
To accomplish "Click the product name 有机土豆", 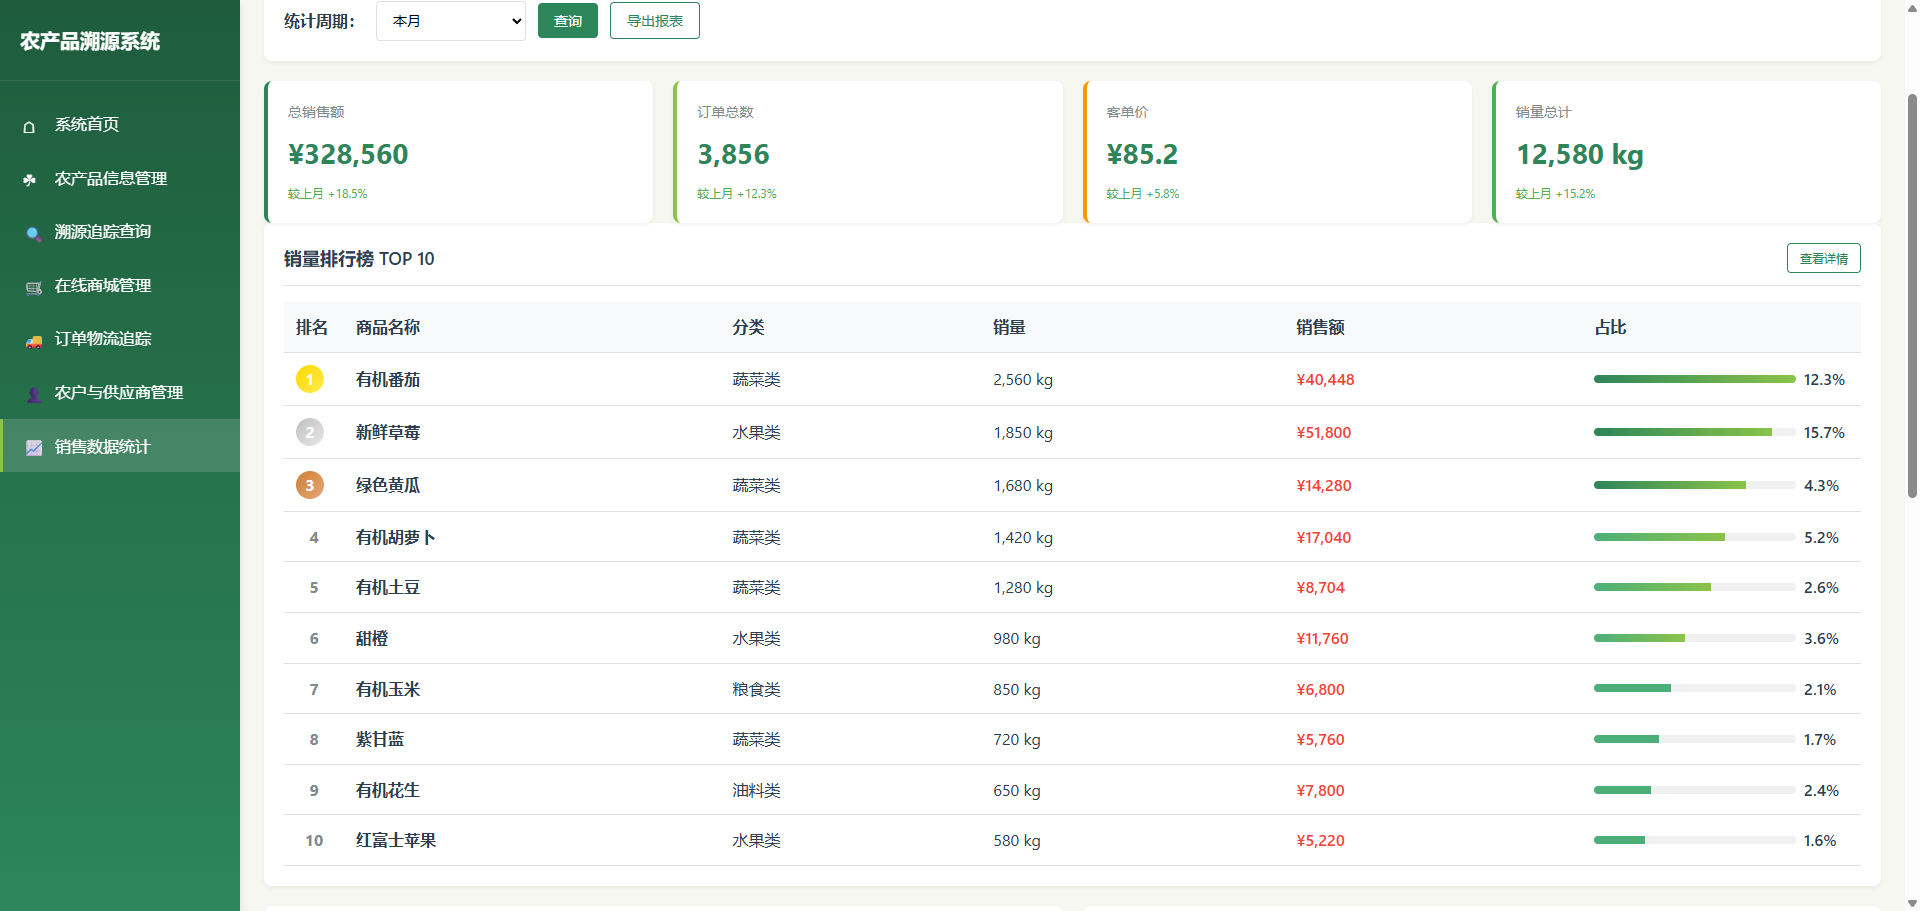I will pyautogui.click(x=388, y=587).
